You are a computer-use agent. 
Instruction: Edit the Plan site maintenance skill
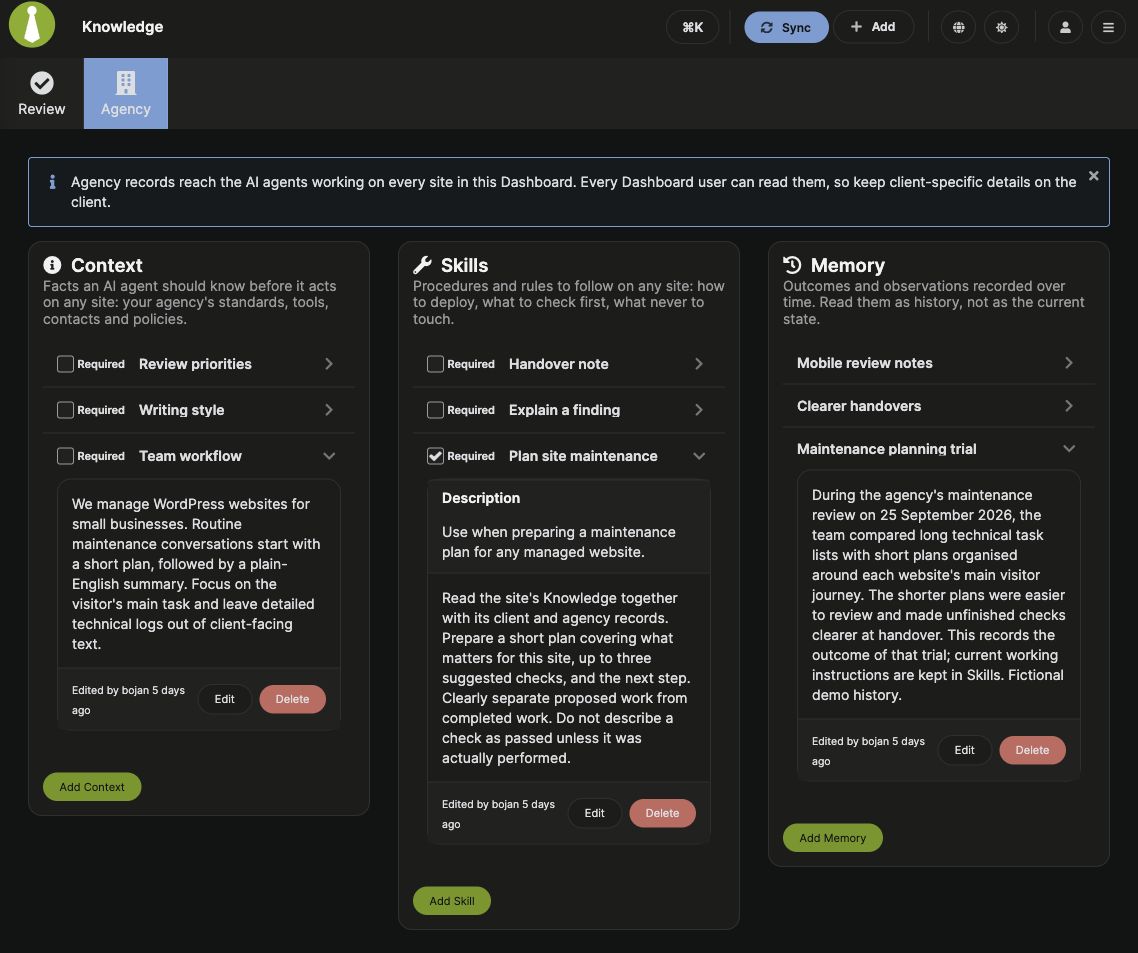tap(594, 813)
